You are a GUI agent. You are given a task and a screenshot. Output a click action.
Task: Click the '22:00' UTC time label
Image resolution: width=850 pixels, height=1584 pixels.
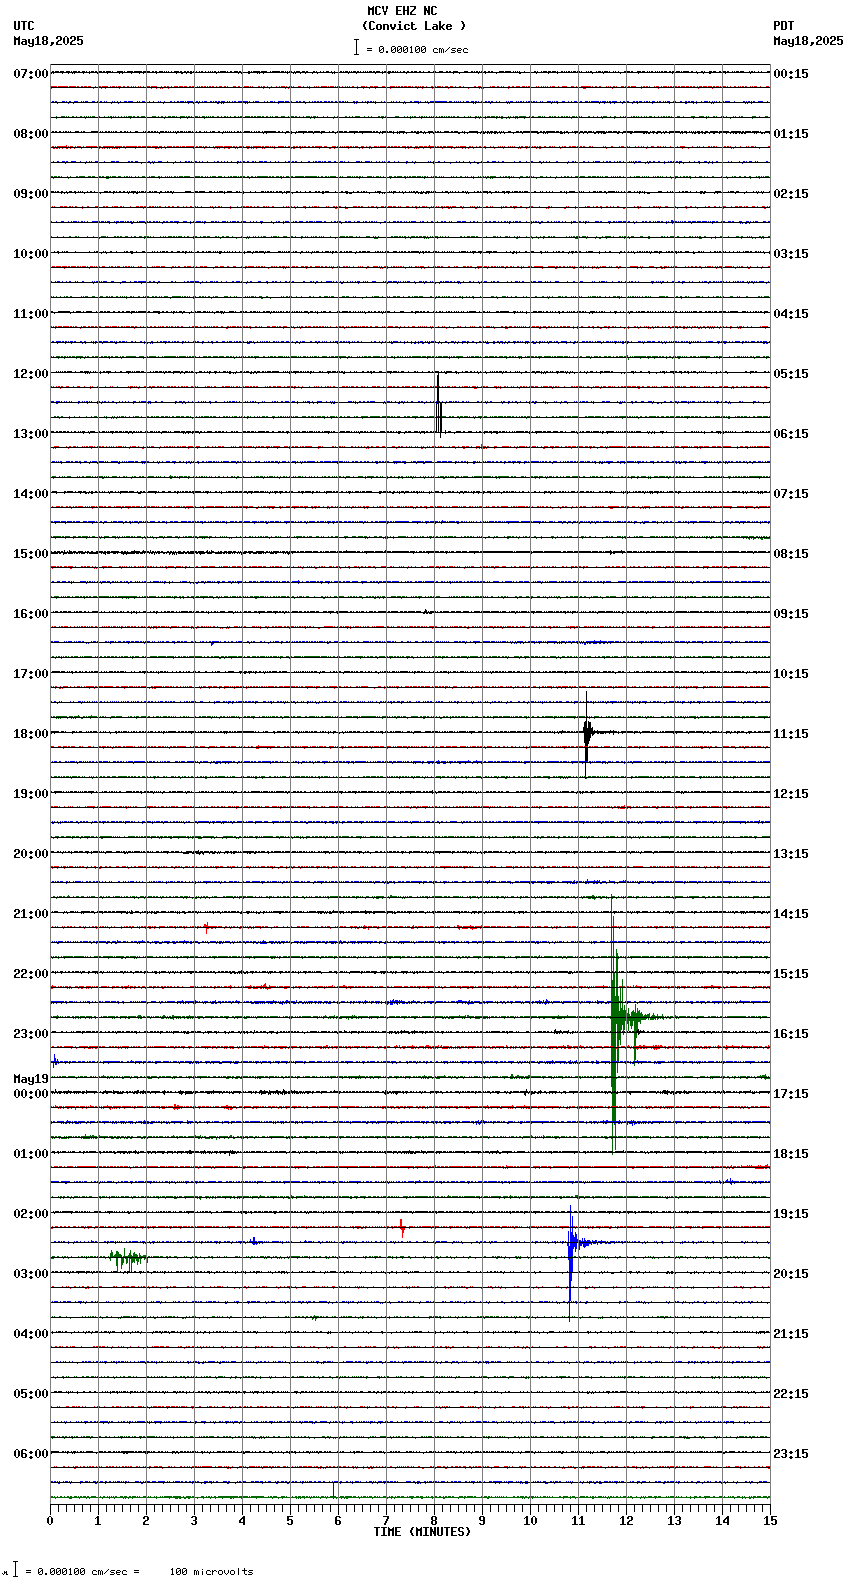[x=31, y=974]
